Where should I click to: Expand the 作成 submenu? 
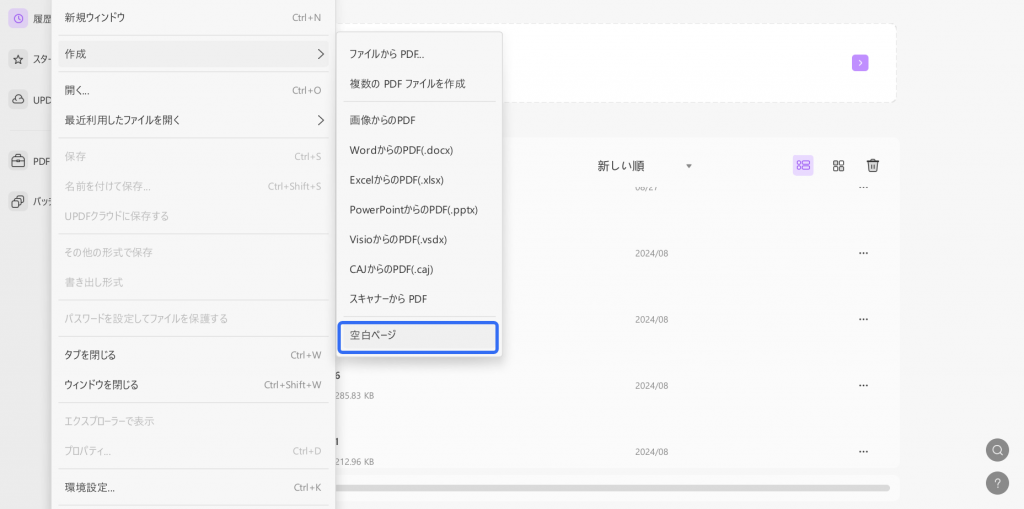pos(193,54)
